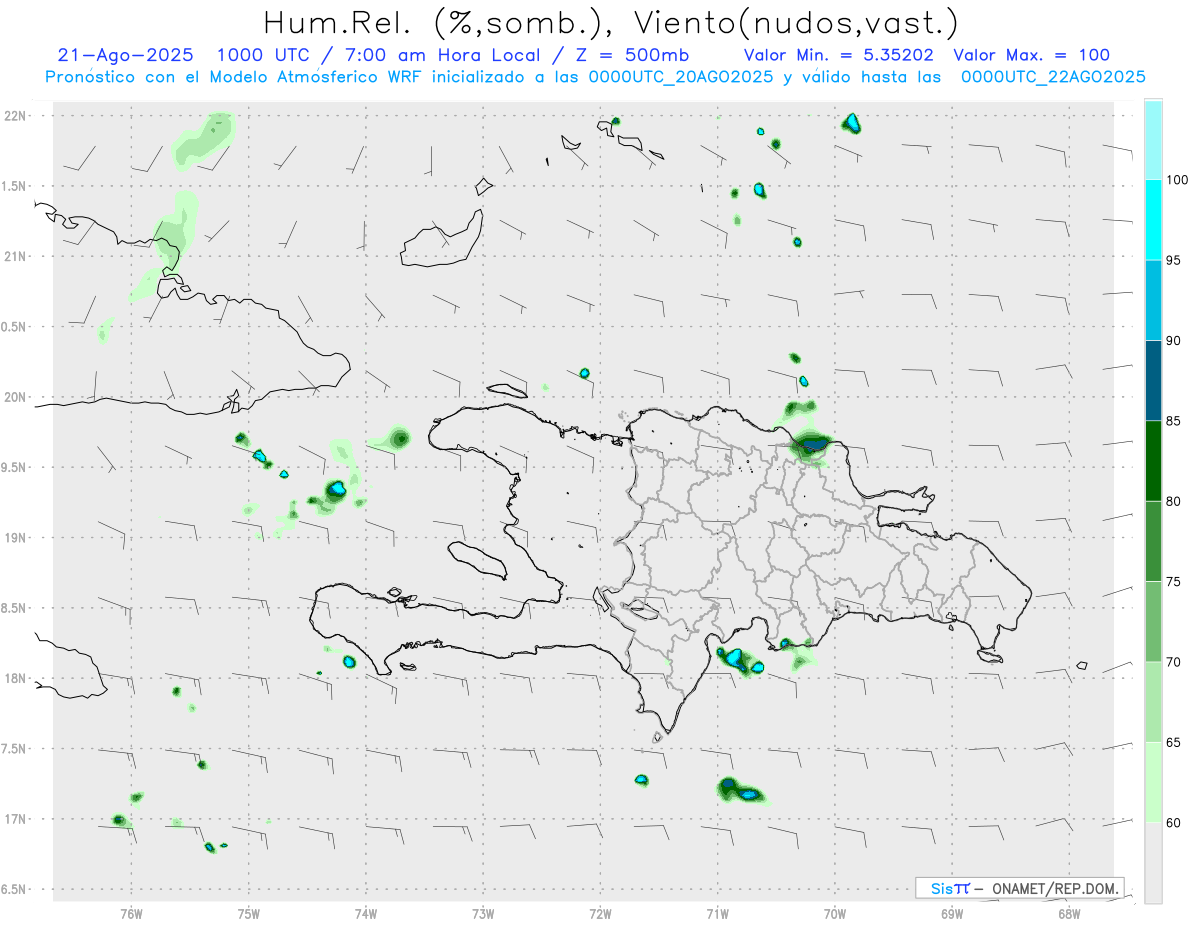Click the 70W longitude label
Image resolution: width=1200 pixels, height=927 pixels.
835,913
